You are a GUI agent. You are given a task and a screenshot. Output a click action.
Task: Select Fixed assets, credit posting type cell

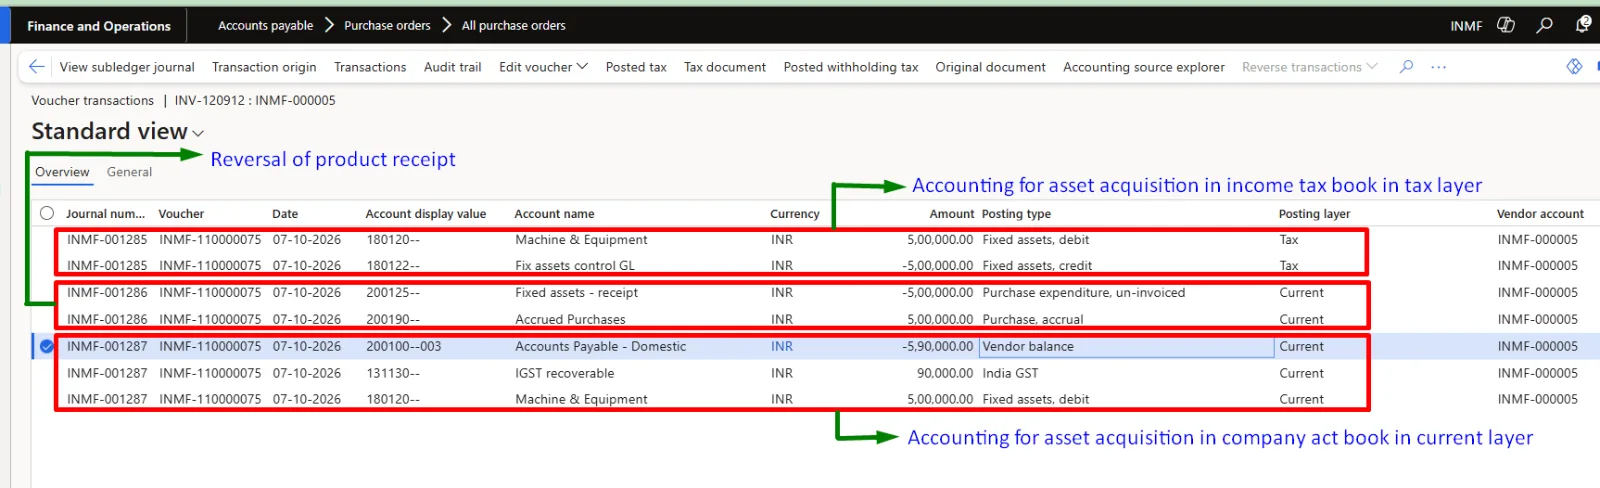(1037, 266)
